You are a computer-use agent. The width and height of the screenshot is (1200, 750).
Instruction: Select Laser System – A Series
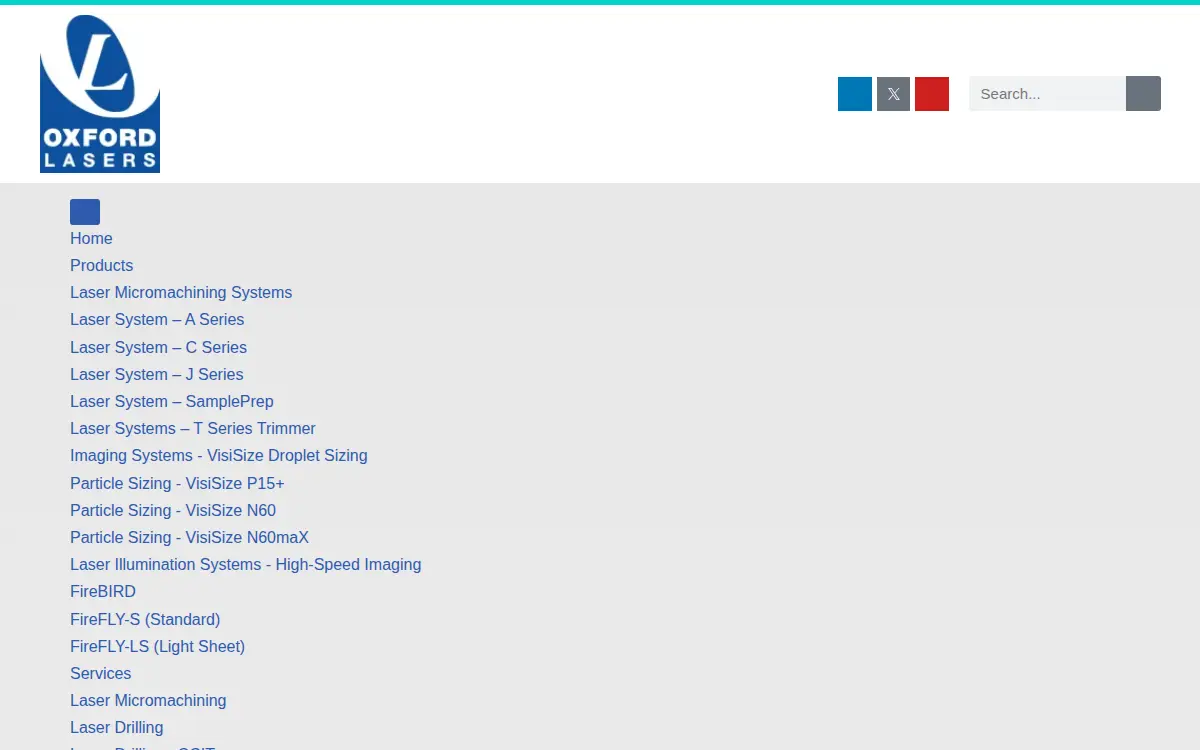(157, 319)
